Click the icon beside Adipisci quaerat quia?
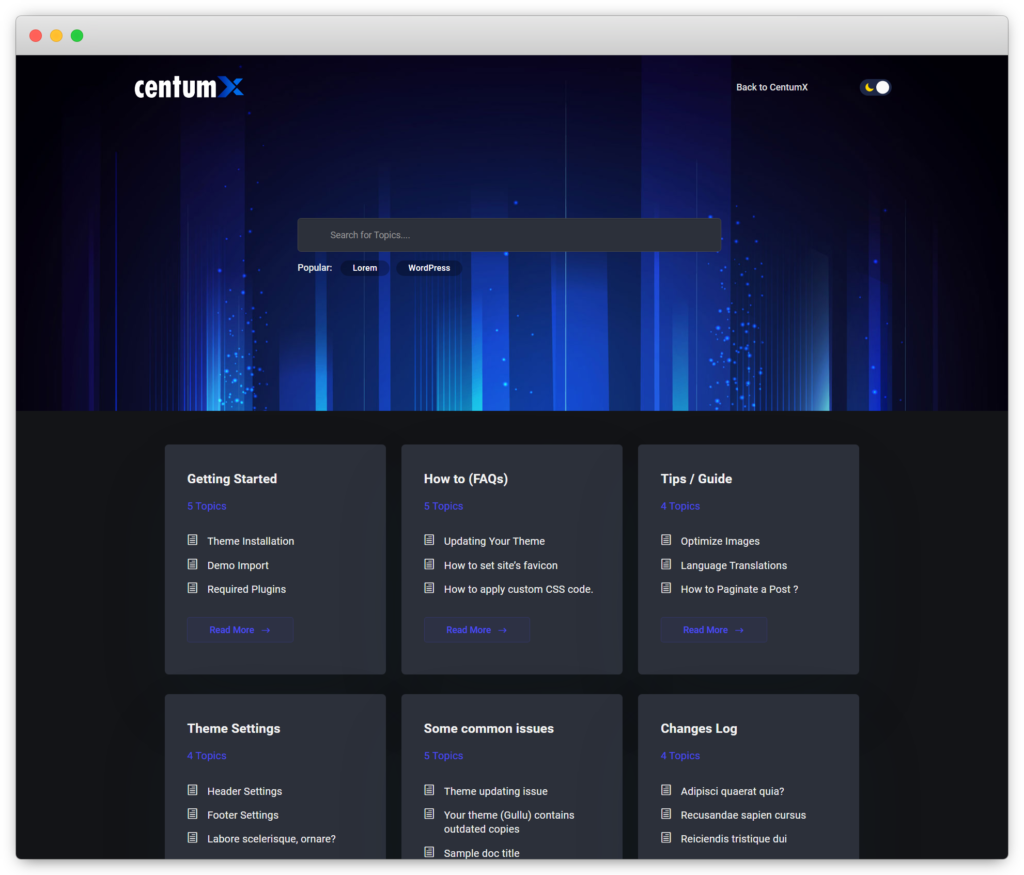1024x875 pixels. [664, 791]
